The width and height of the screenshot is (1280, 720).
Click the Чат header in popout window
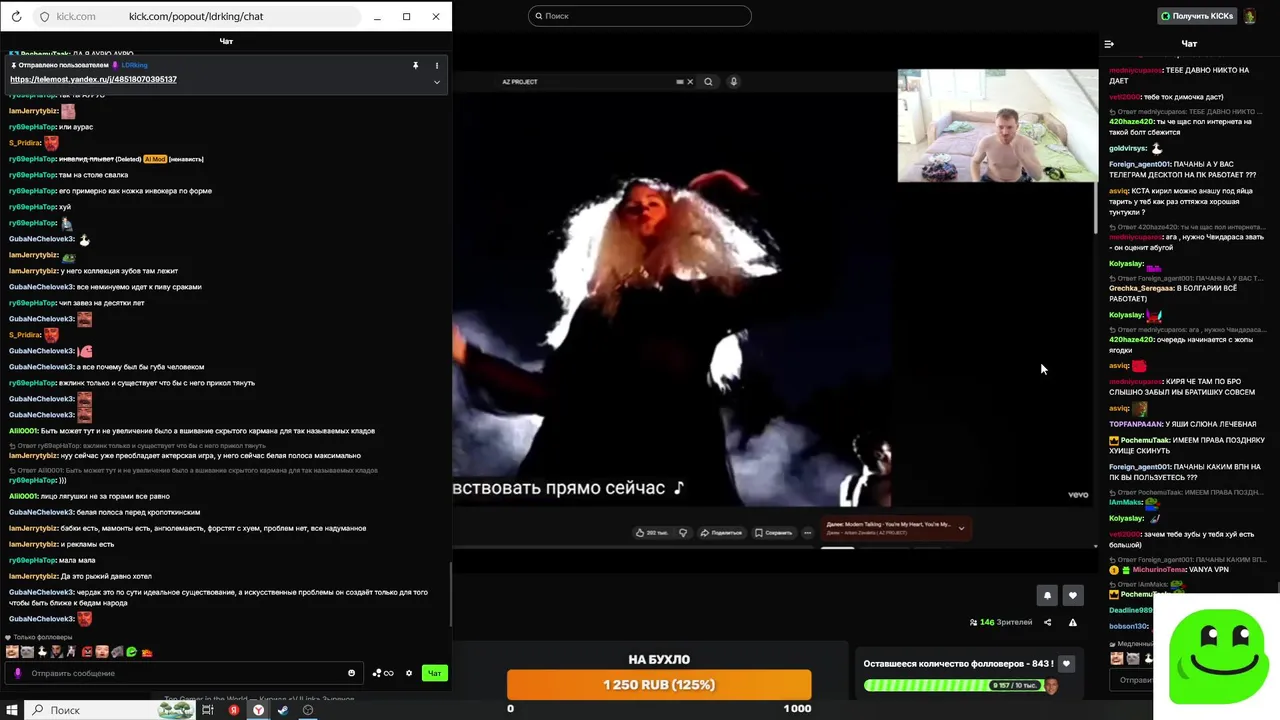coord(226,41)
